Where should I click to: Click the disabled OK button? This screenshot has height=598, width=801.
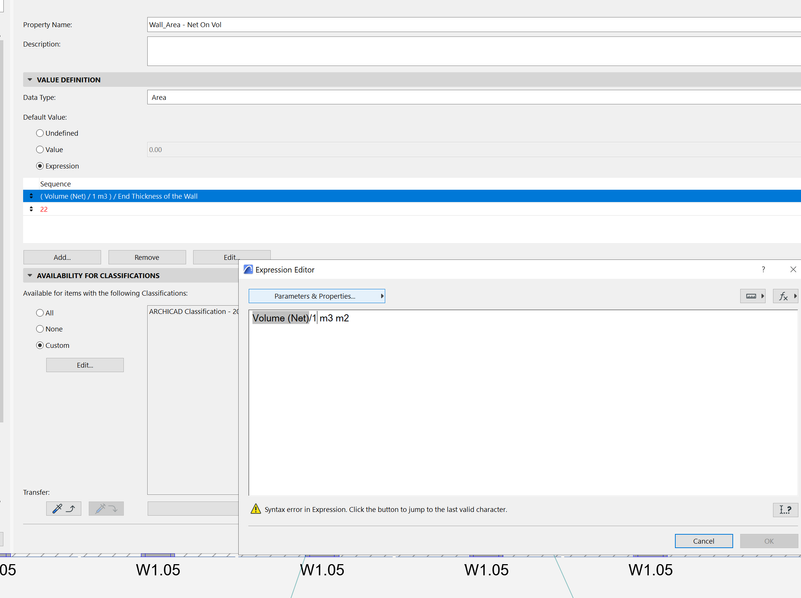pos(769,541)
